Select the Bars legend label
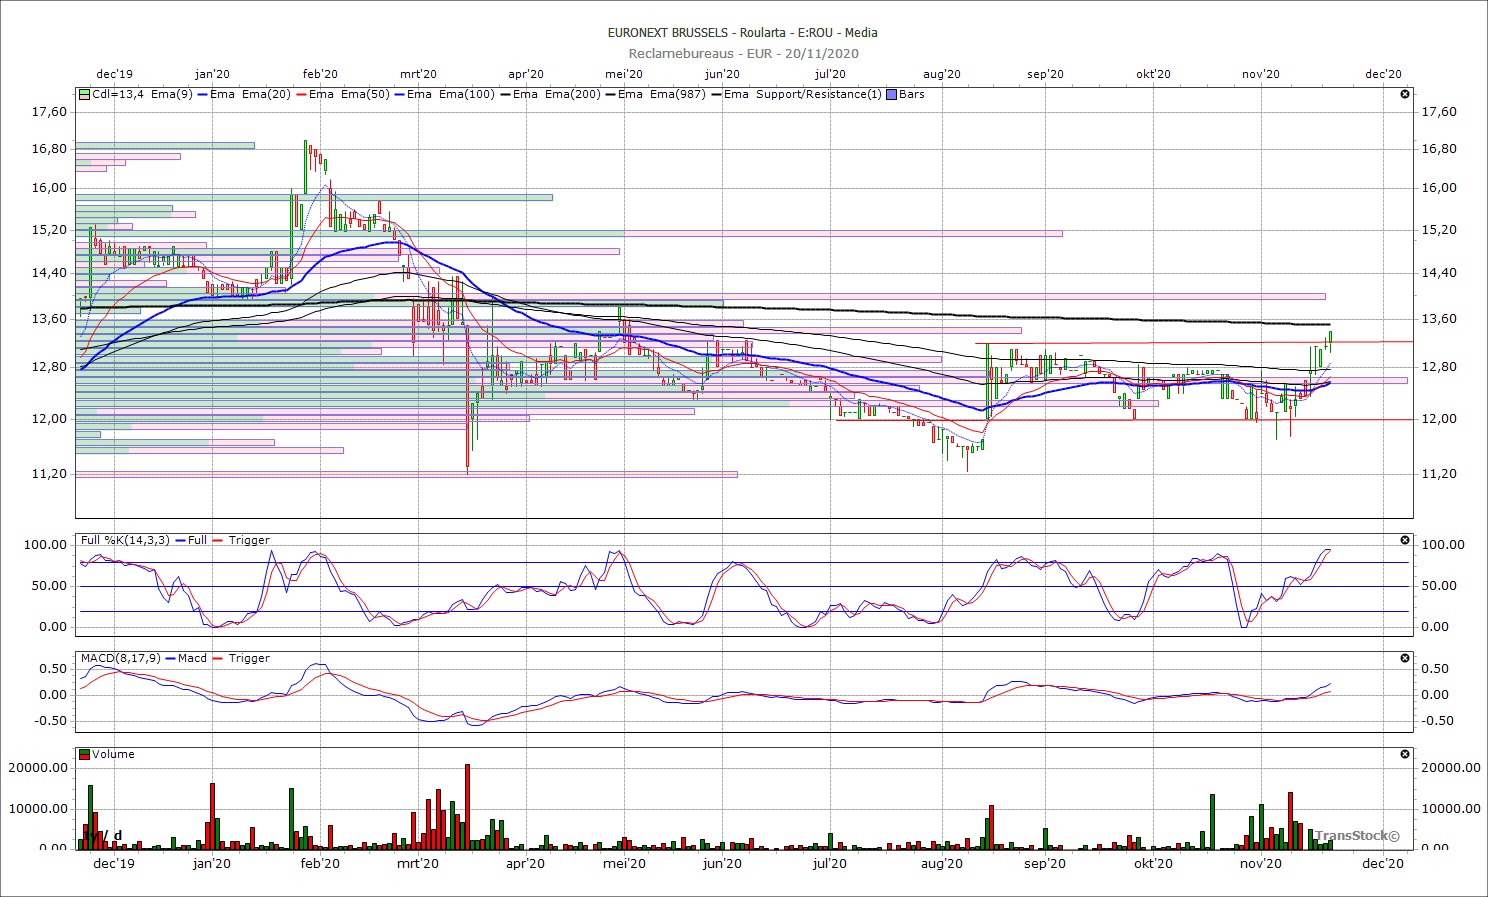 click(912, 94)
